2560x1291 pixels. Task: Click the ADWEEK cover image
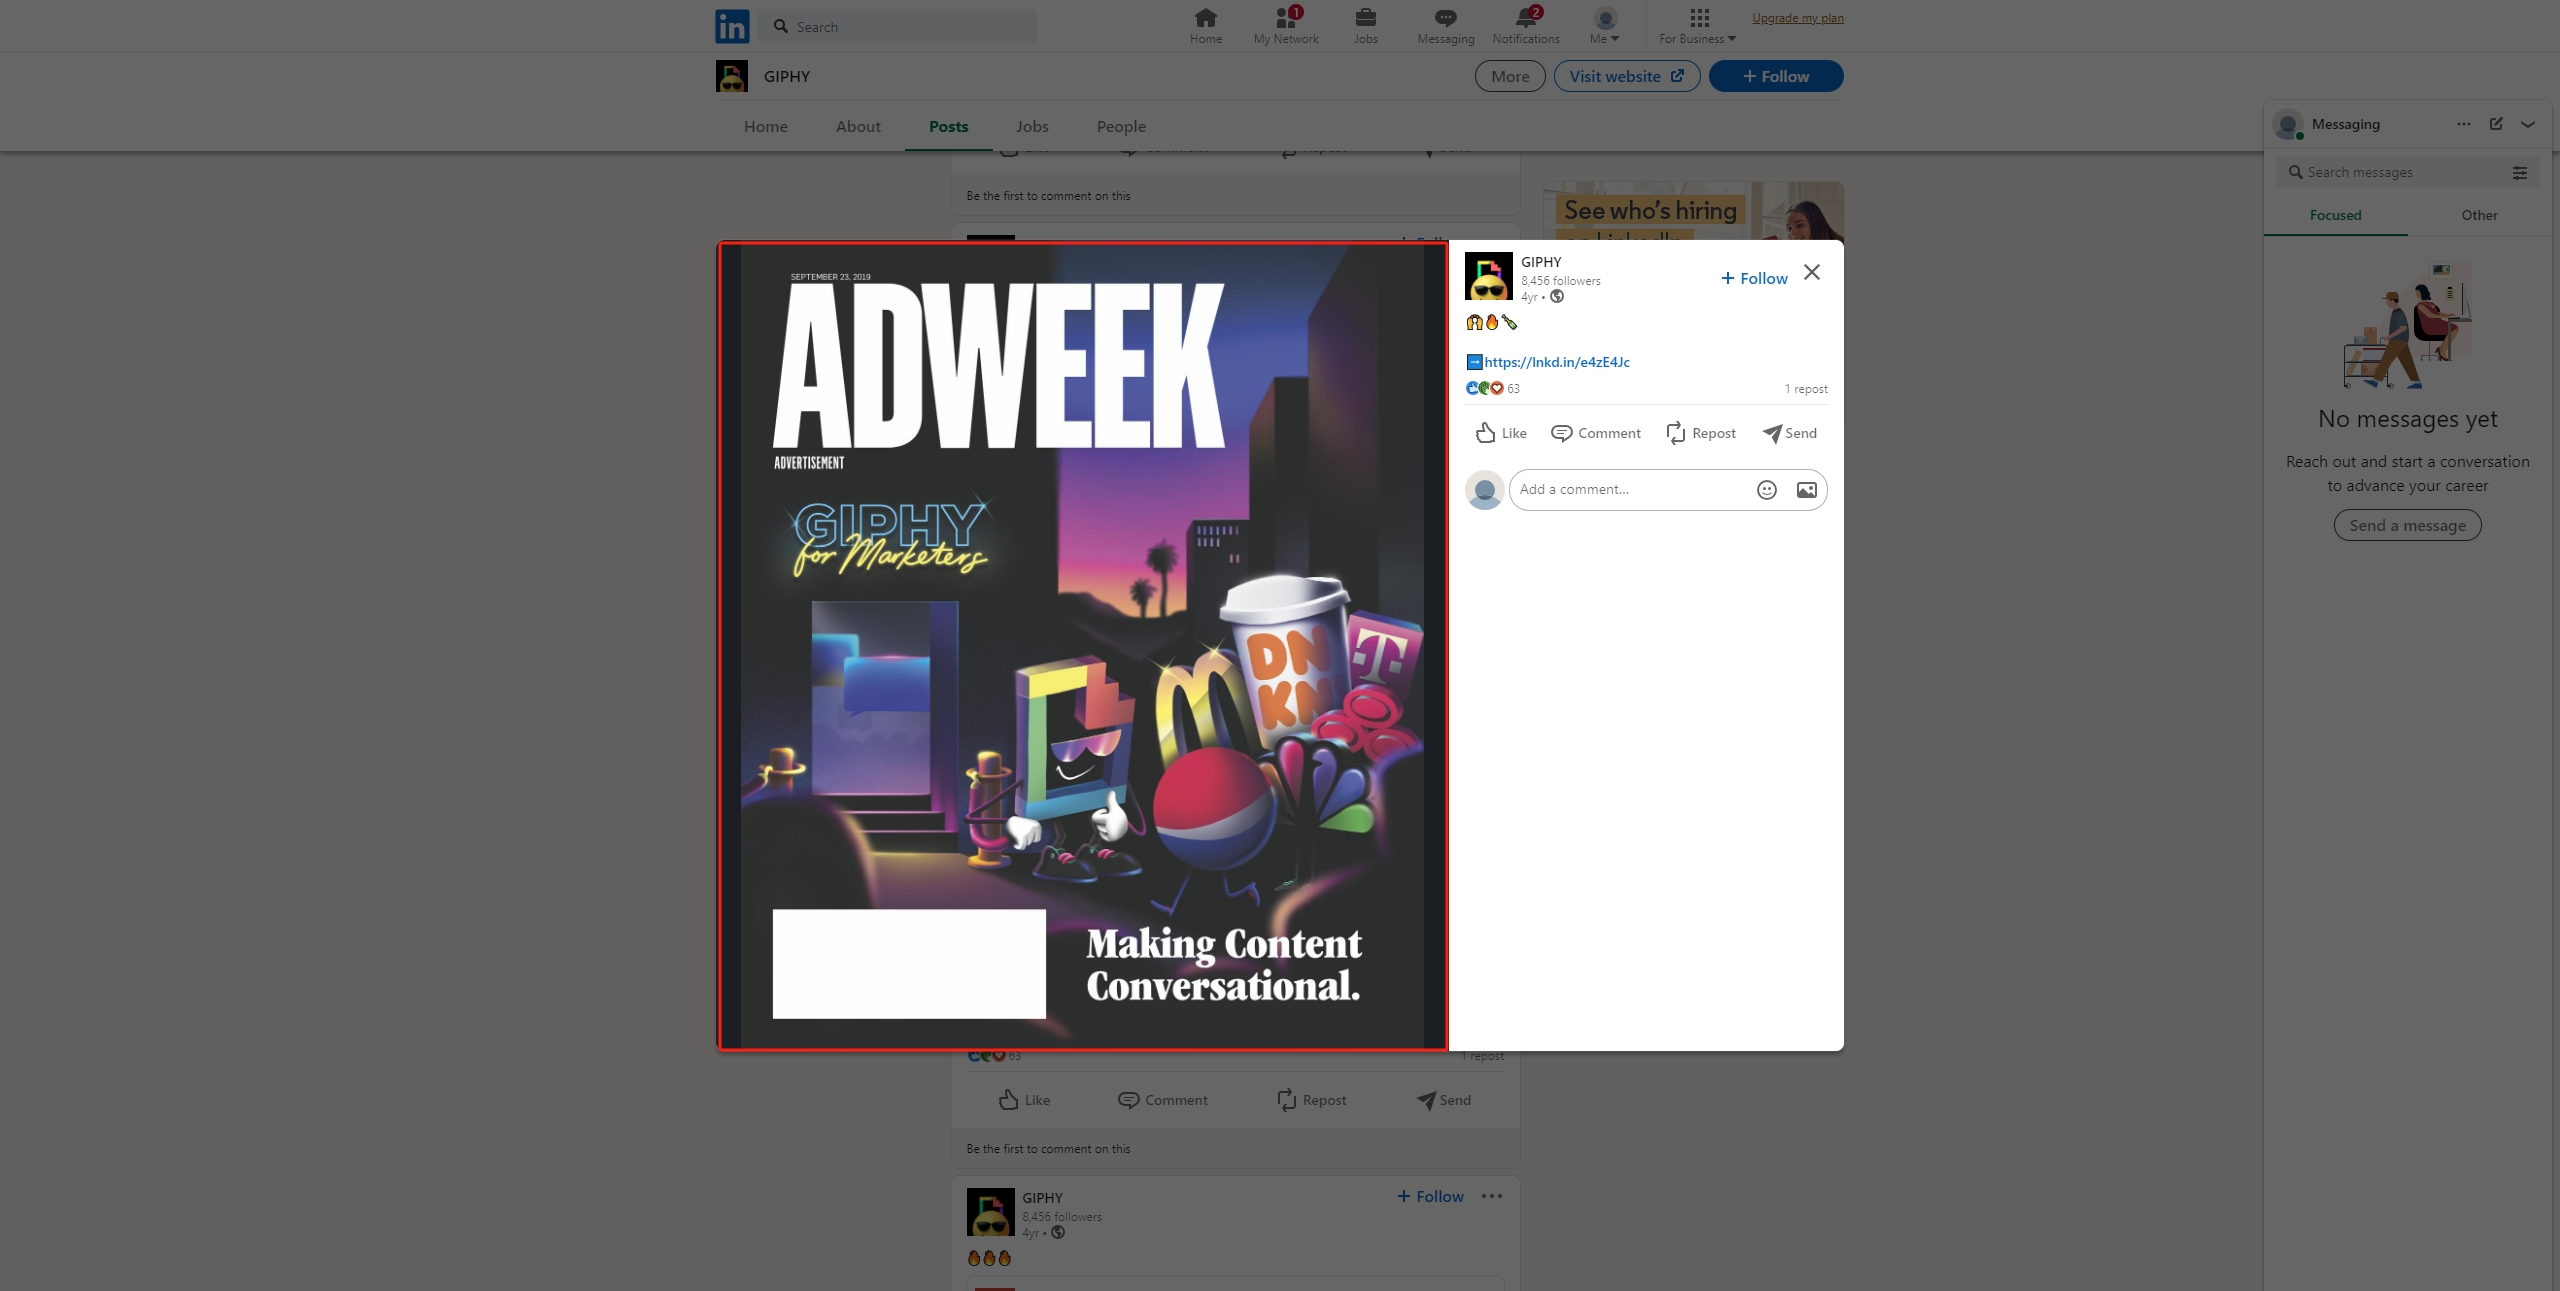pos(1083,646)
